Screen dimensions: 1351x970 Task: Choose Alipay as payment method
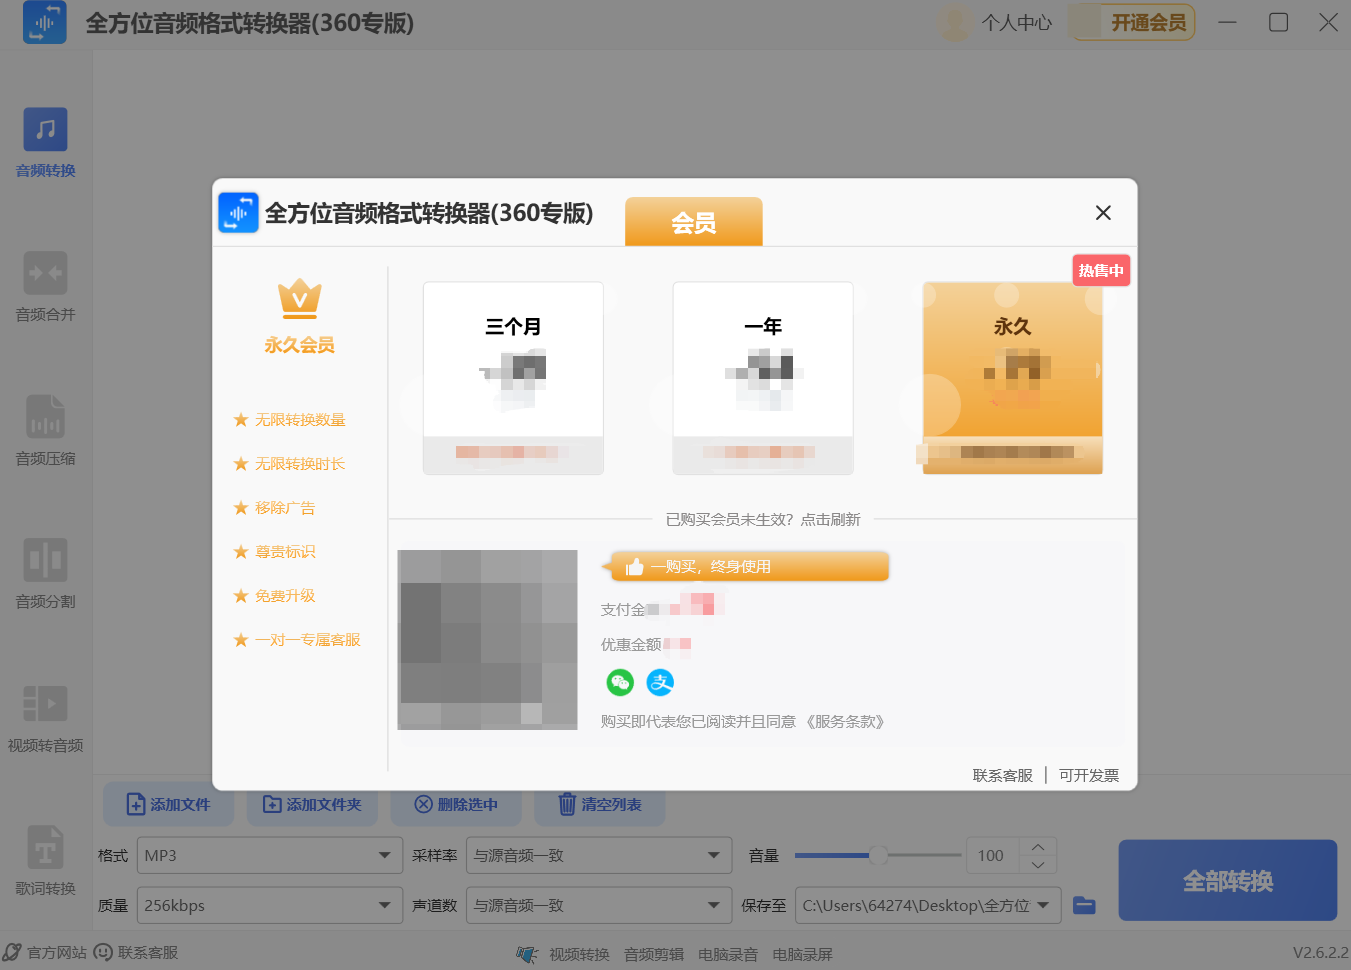(660, 682)
